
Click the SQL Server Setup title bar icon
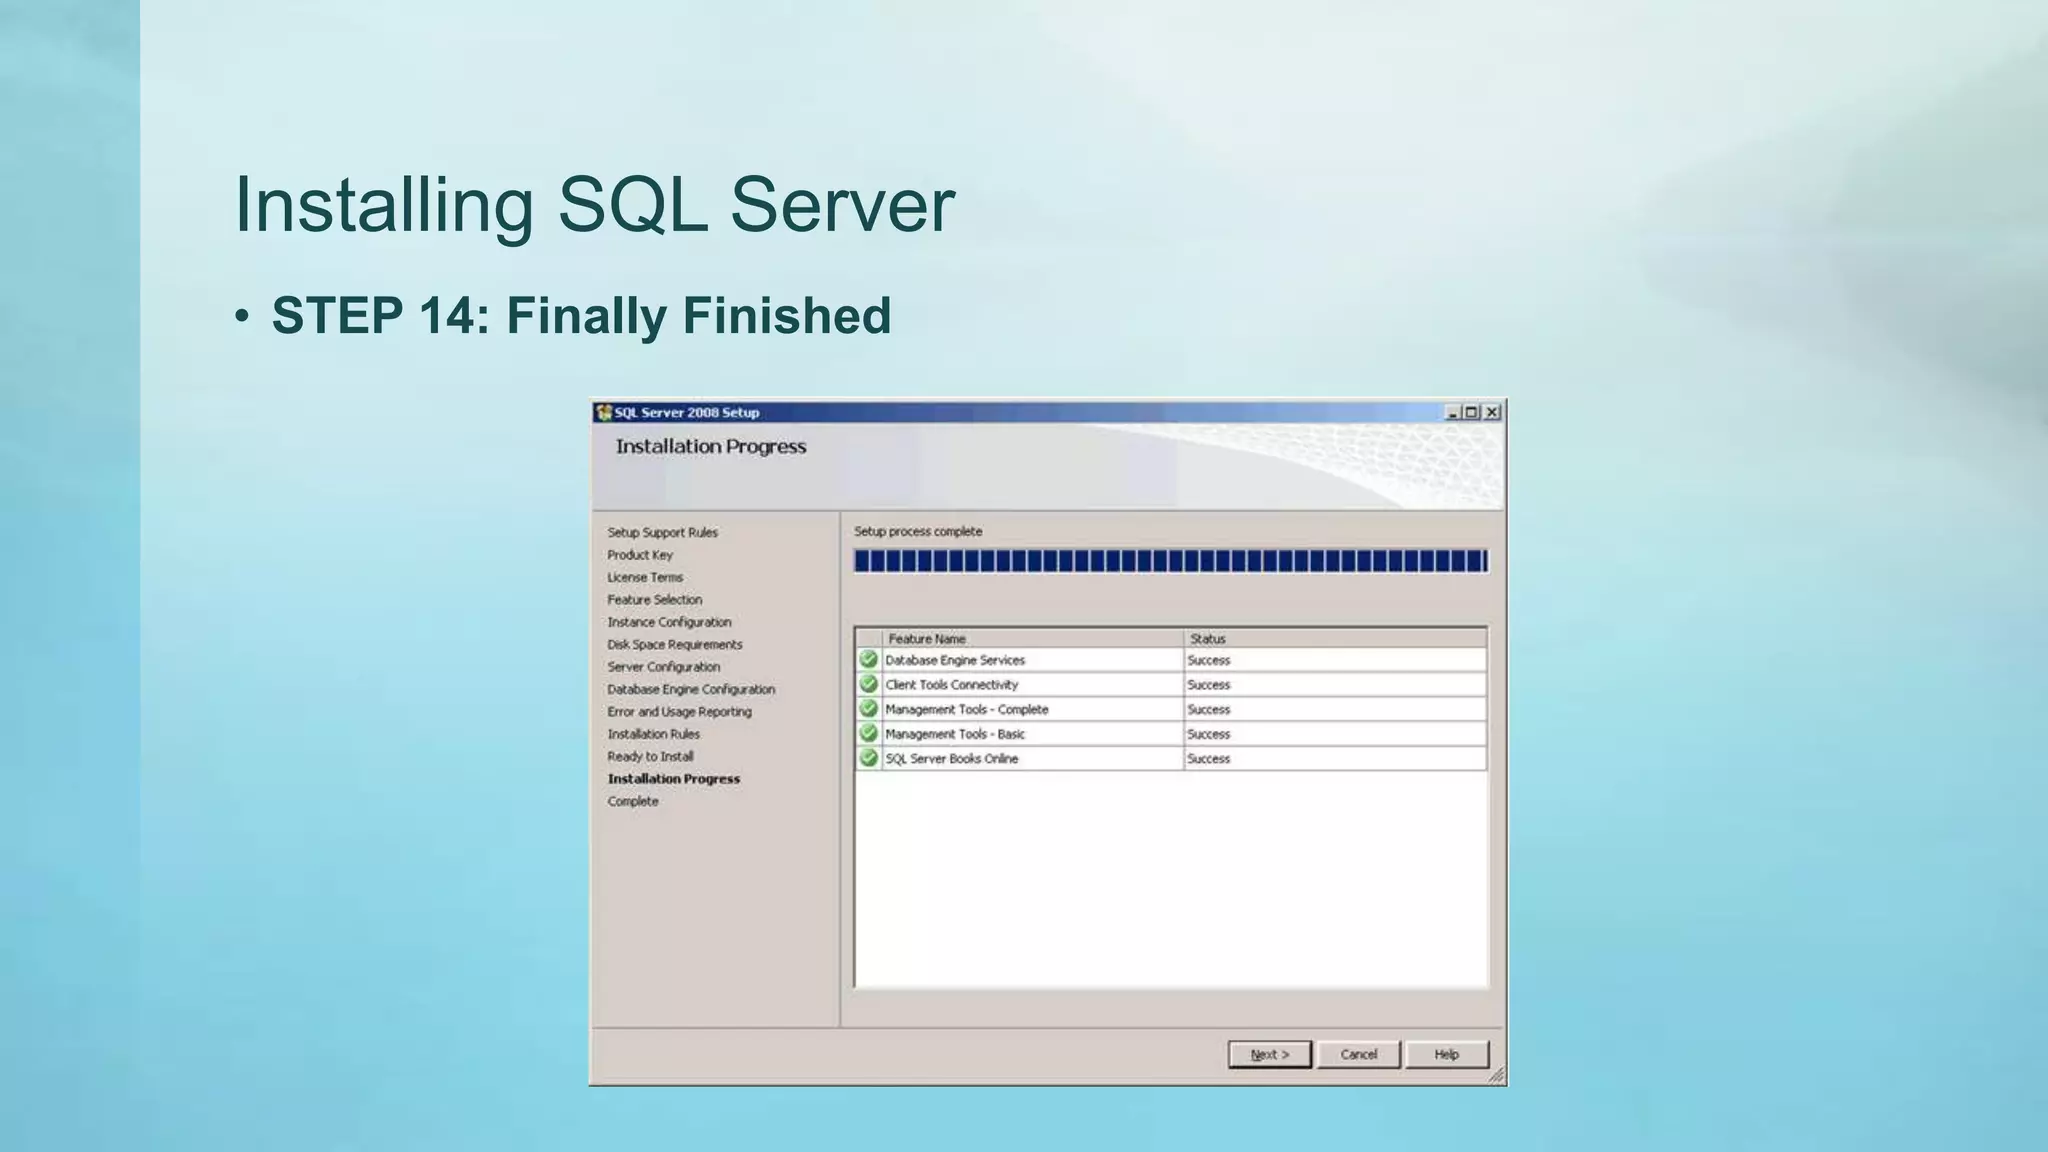(x=603, y=412)
